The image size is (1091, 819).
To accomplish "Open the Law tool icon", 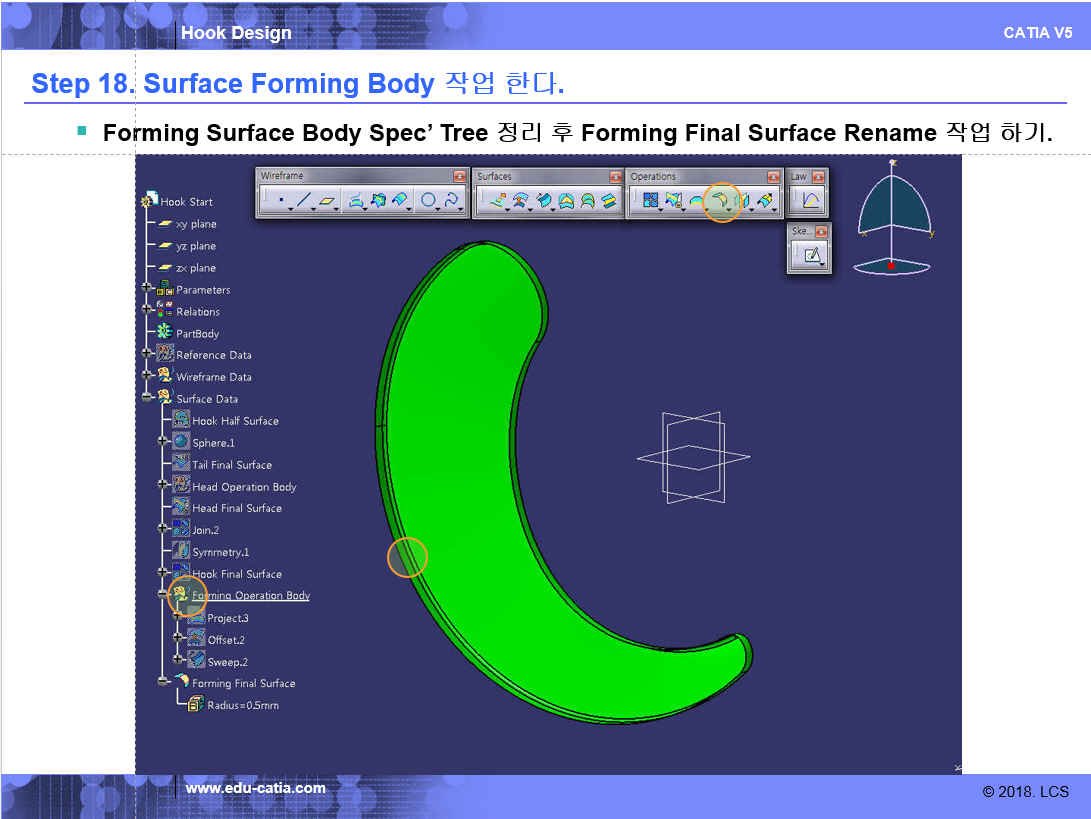I will point(809,201).
